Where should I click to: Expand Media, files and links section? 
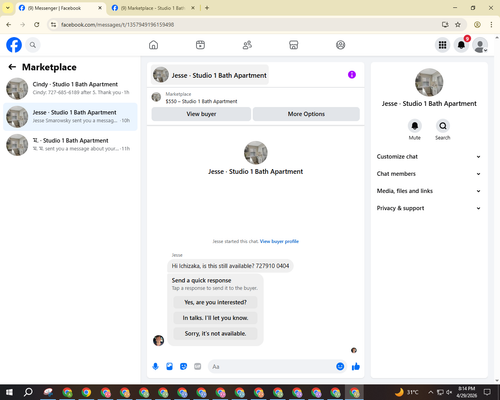click(429, 191)
